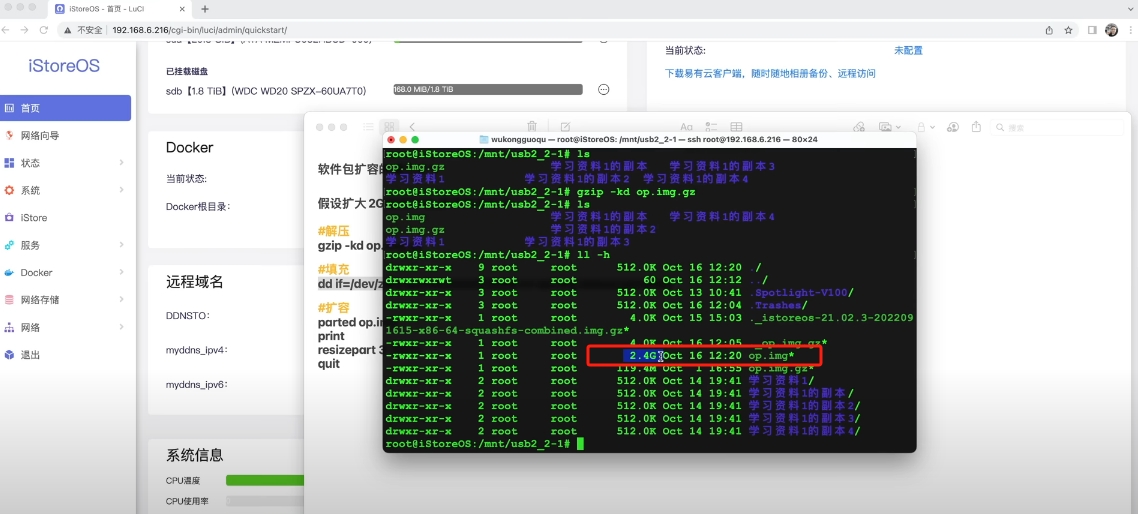Click the 网络 icon in sidebar
This screenshot has width=1138, height=514.
point(9,327)
